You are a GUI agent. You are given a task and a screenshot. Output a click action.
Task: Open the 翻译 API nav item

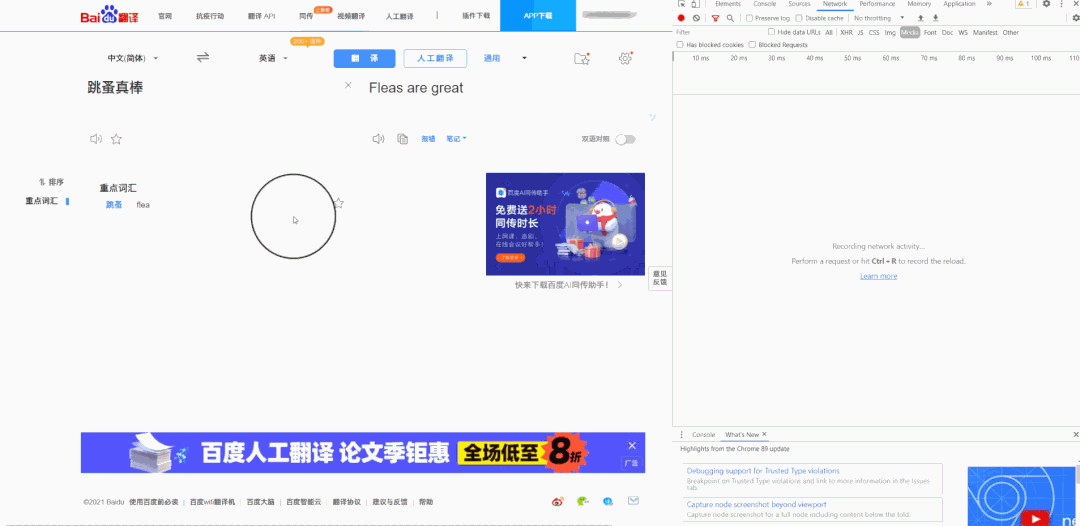pyautogui.click(x=261, y=16)
